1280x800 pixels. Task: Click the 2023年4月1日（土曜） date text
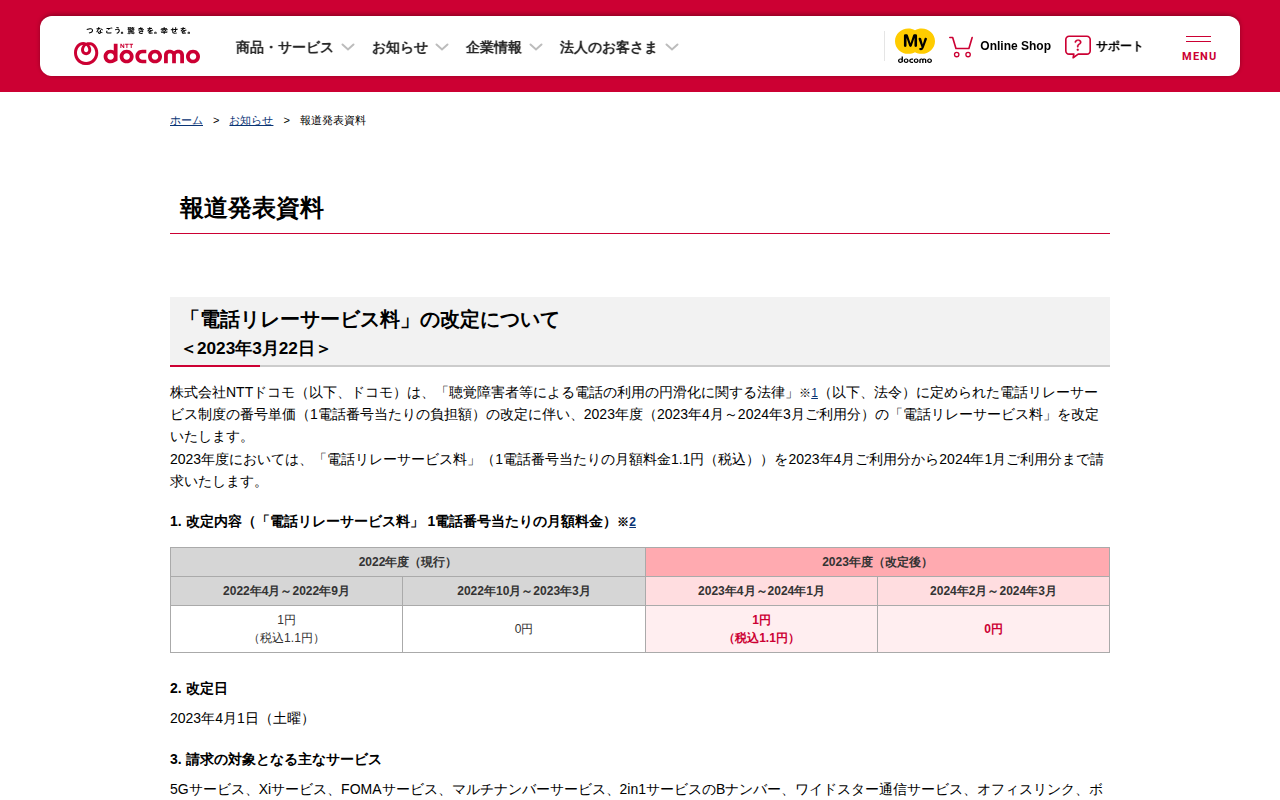point(240,718)
